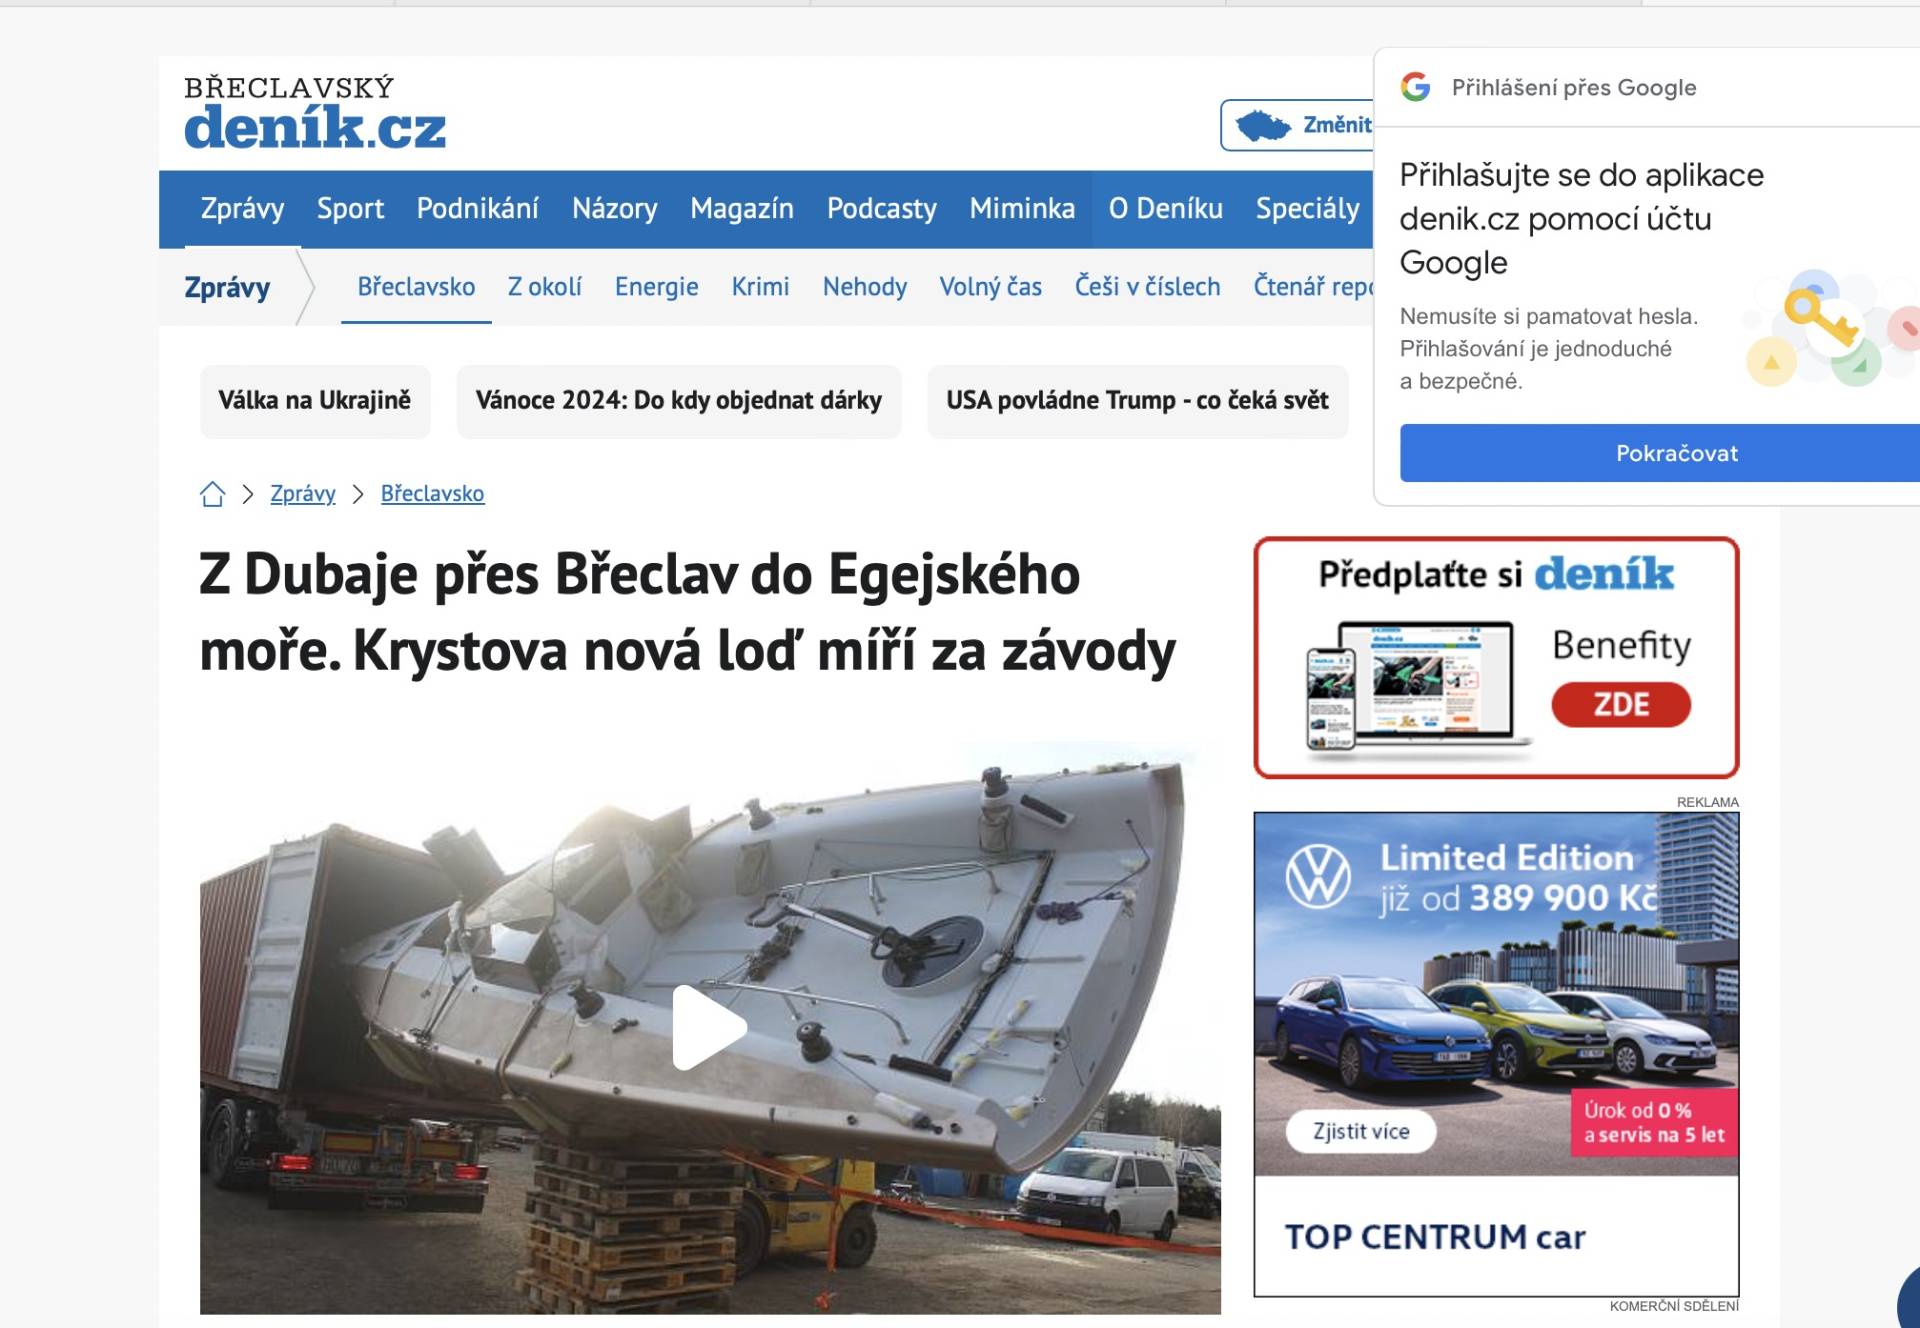Select the Krimi subcategory tab
The width and height of the screenshot is (1920, 1328).
point(760,287)
